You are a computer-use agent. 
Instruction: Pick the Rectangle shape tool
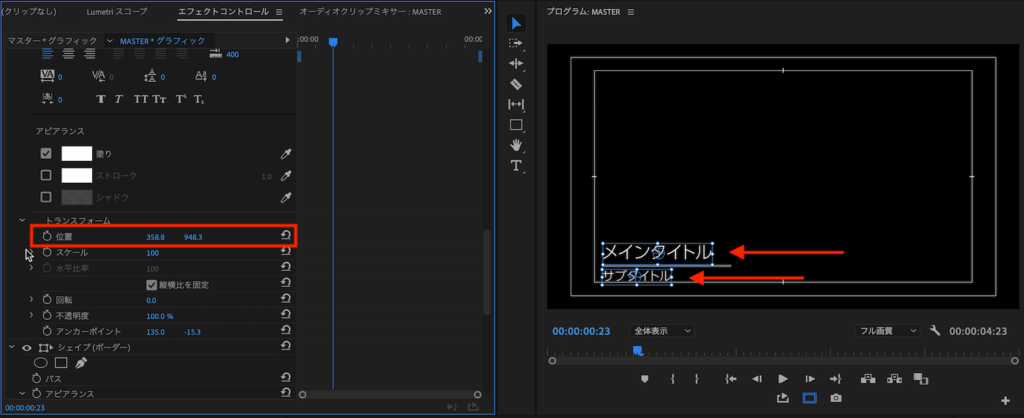click(516, 125)
